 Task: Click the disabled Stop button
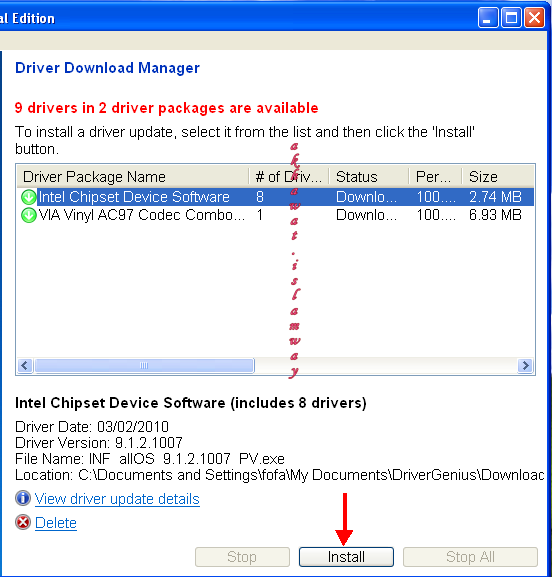tap(242, 557)
